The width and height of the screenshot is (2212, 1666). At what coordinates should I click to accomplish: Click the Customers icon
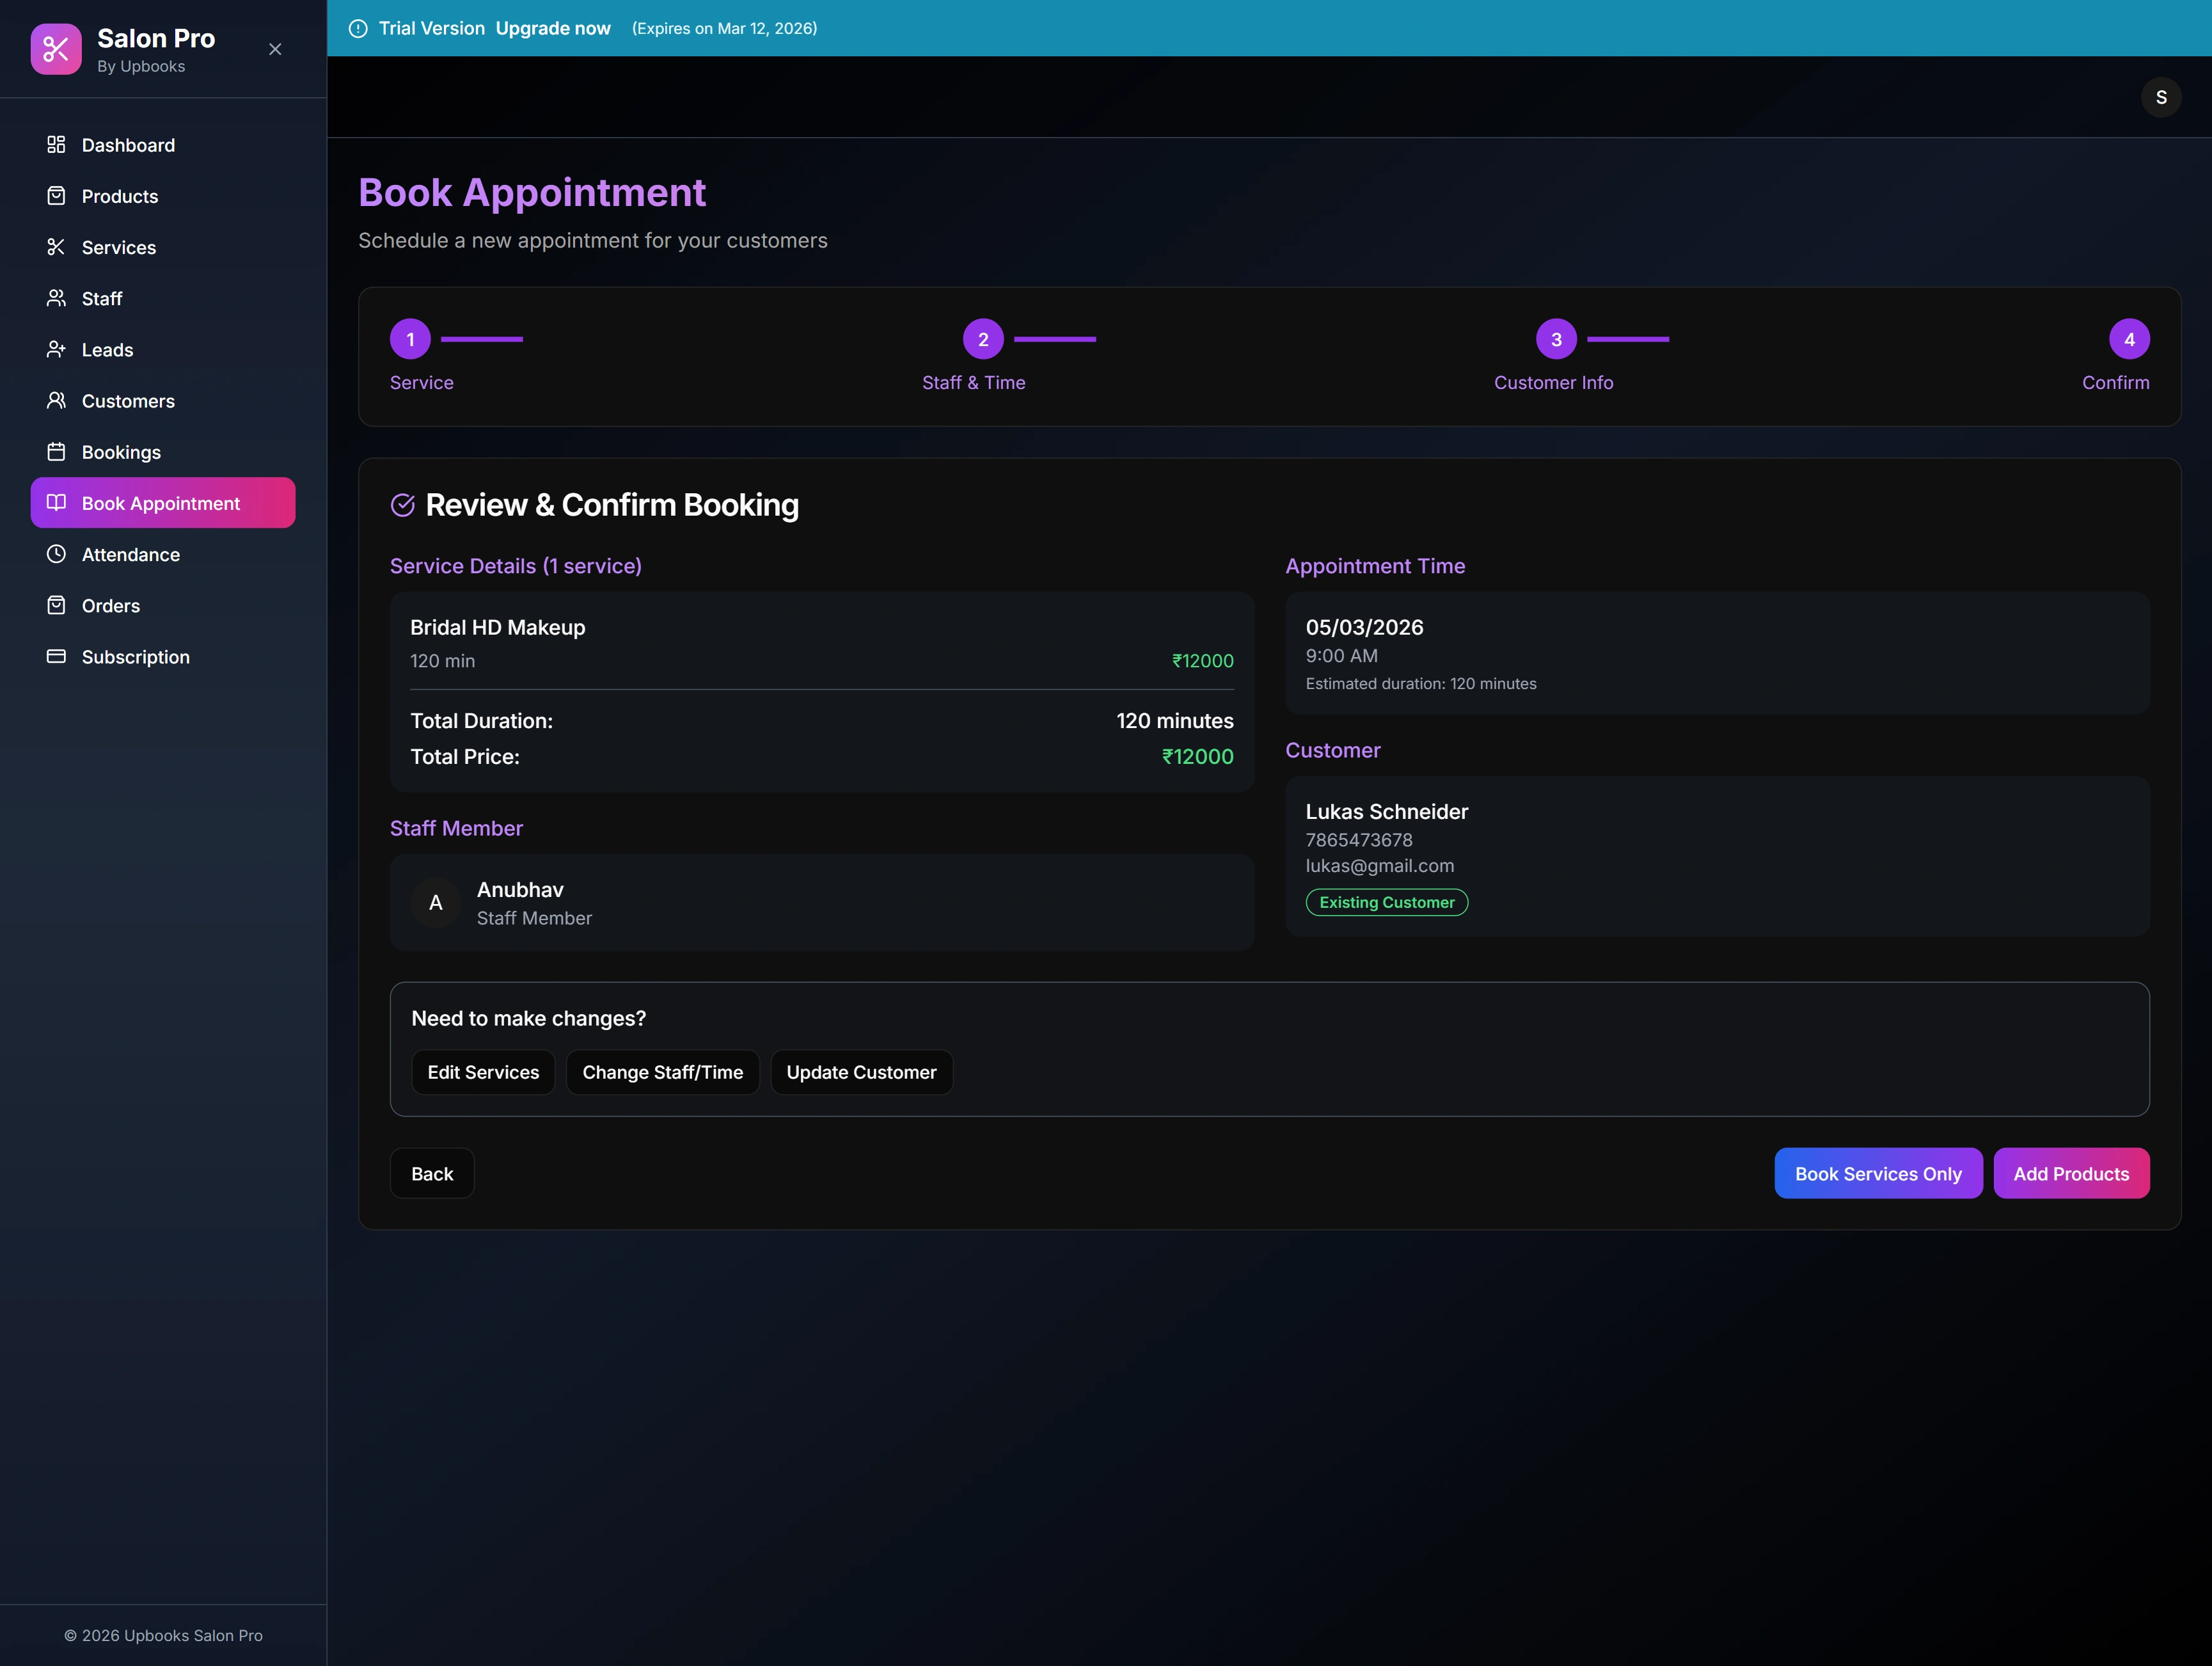tap(57, 400)
